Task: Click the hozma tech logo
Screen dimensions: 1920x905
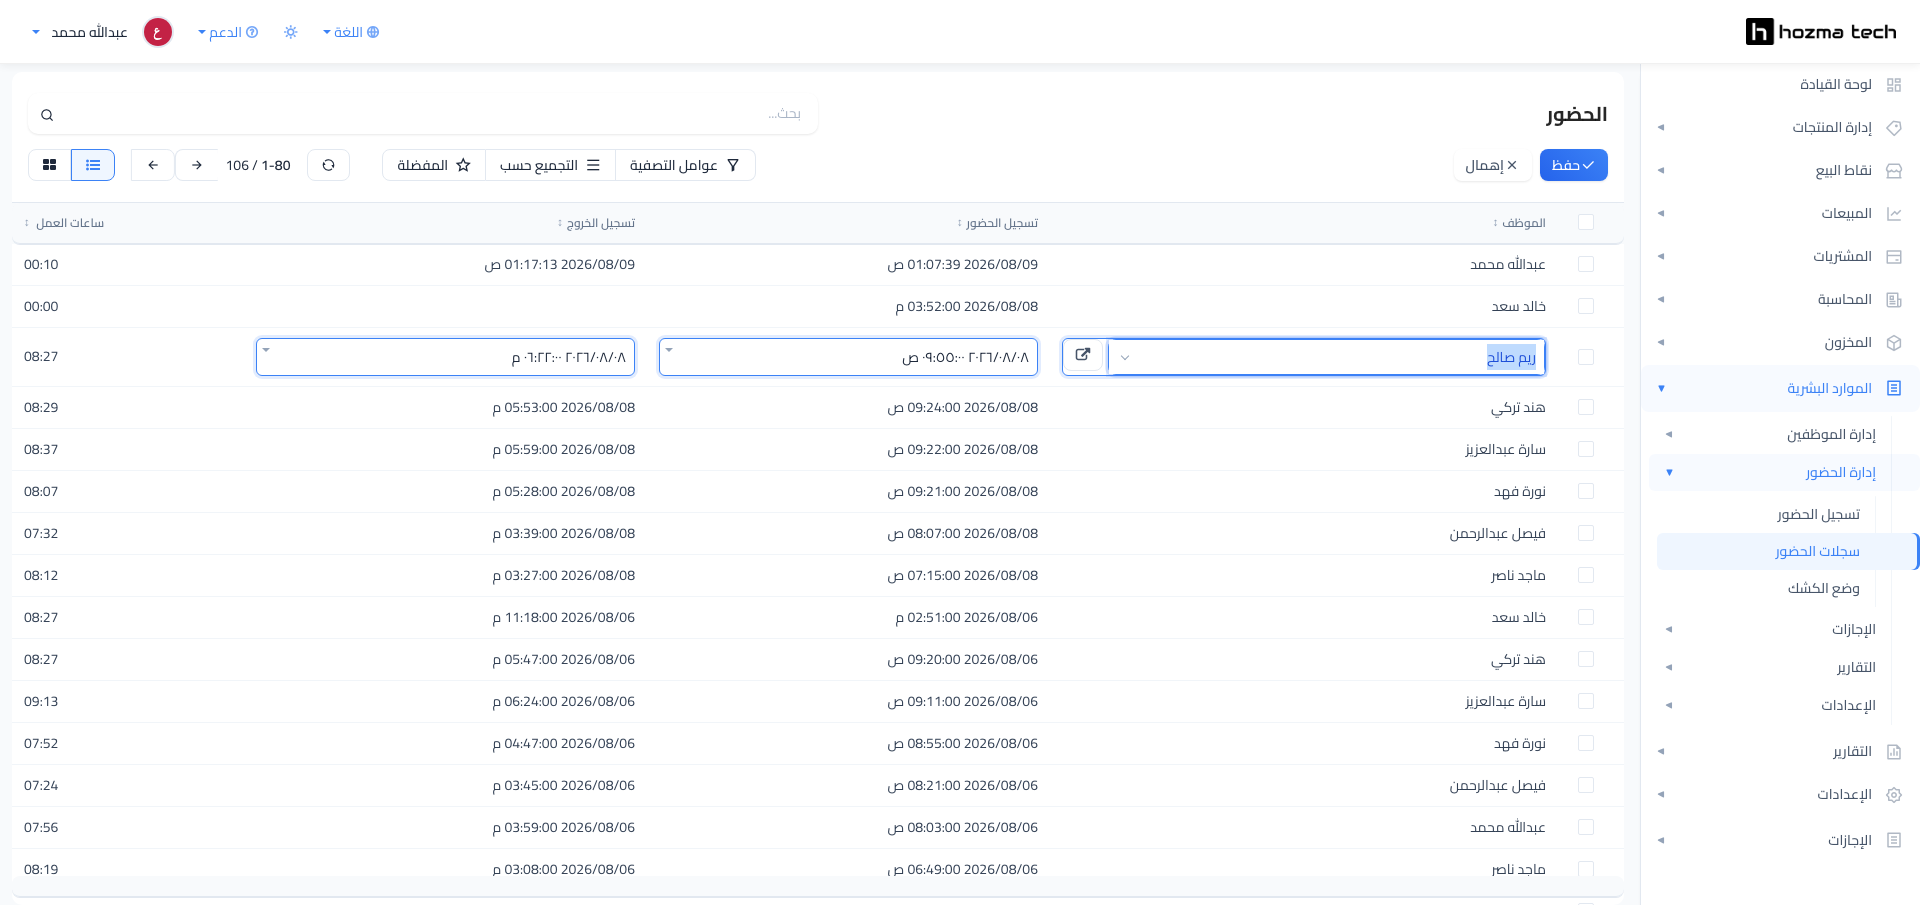Action: tap(1821, 32)
